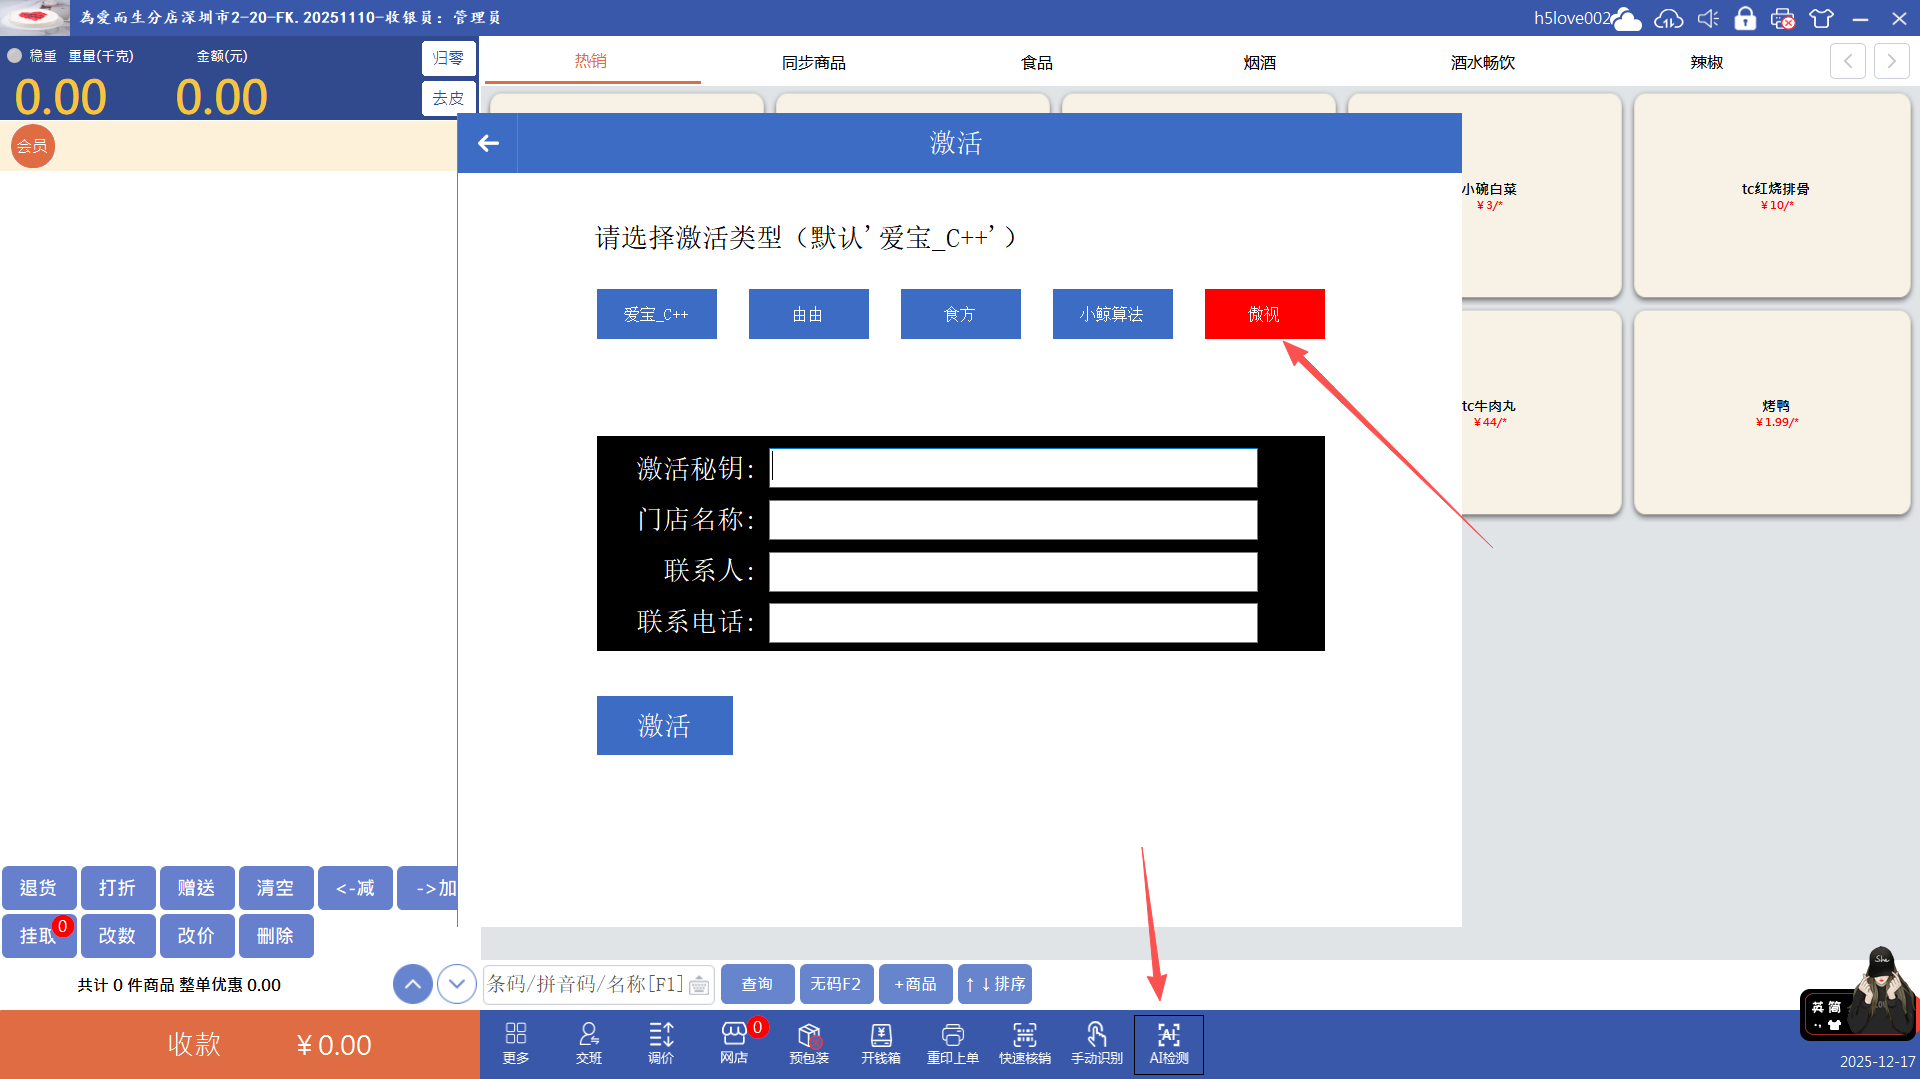Click the 手动识别 manual recognition icon
The height and width of the screenshot is (1079, 1920).
coord(1096,1044)
